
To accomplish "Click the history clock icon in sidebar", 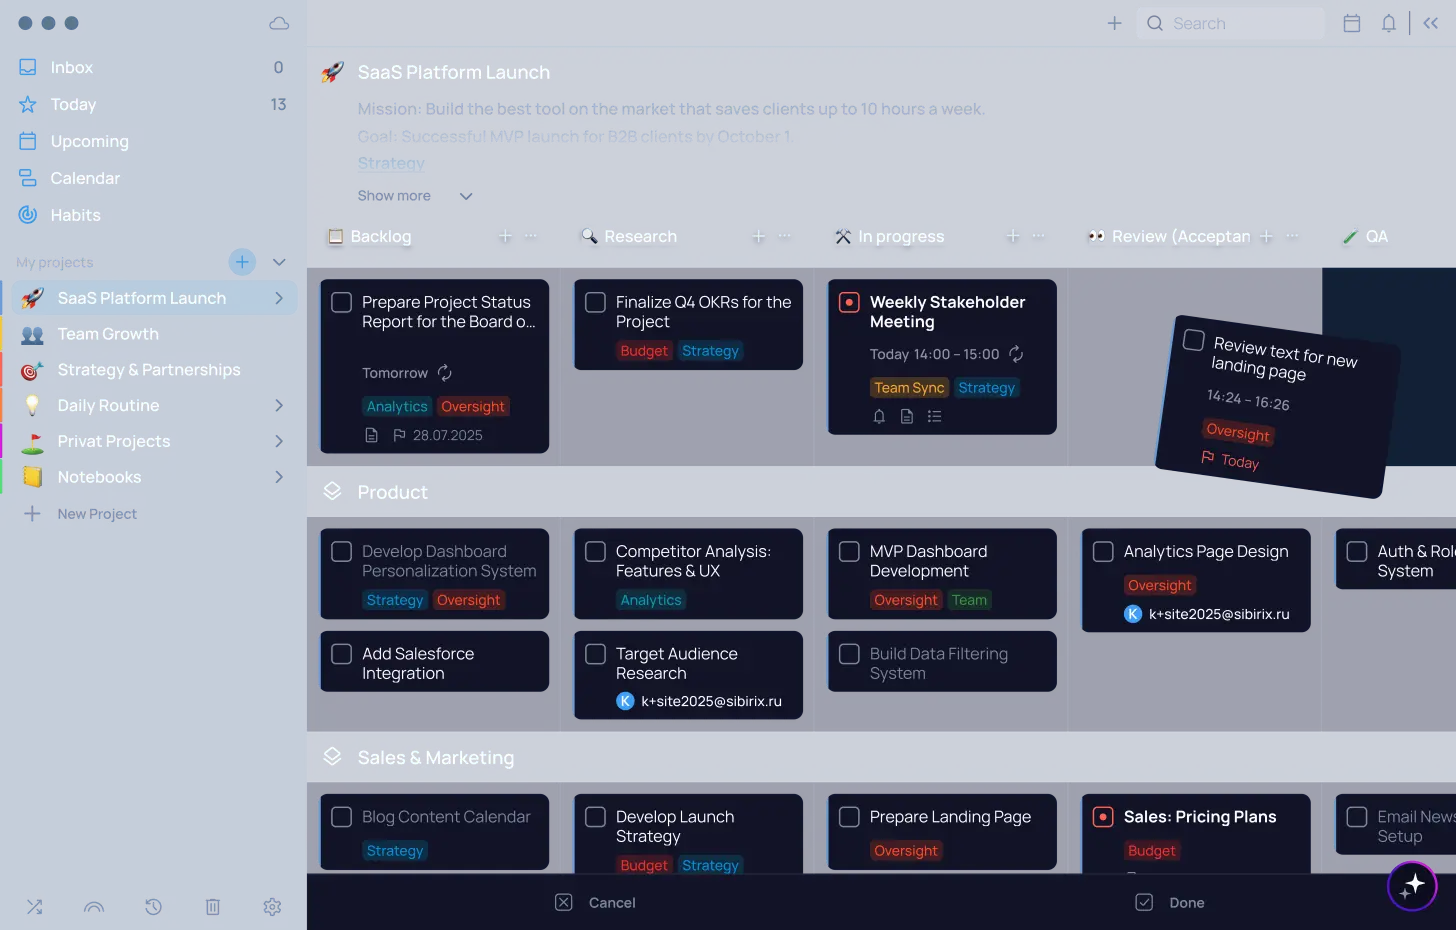I will (153, 906).
